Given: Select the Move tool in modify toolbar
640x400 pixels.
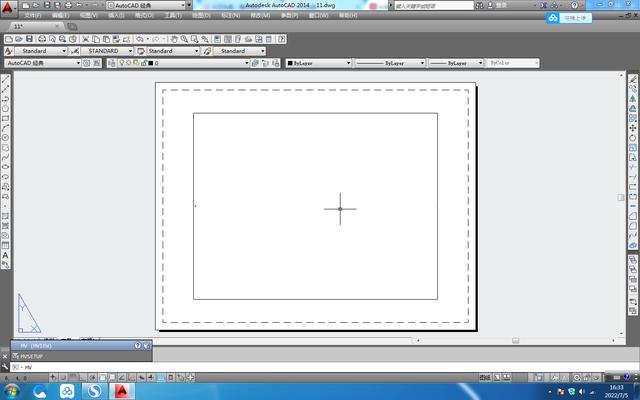Looking at the screenshot, I should [633, 128].
